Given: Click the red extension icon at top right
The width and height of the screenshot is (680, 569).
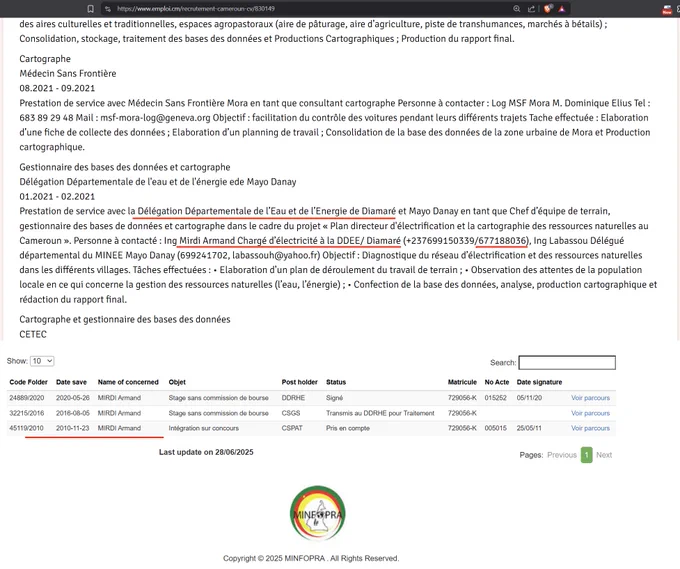Looking at the screenshot, I should [x=667, y=10].
